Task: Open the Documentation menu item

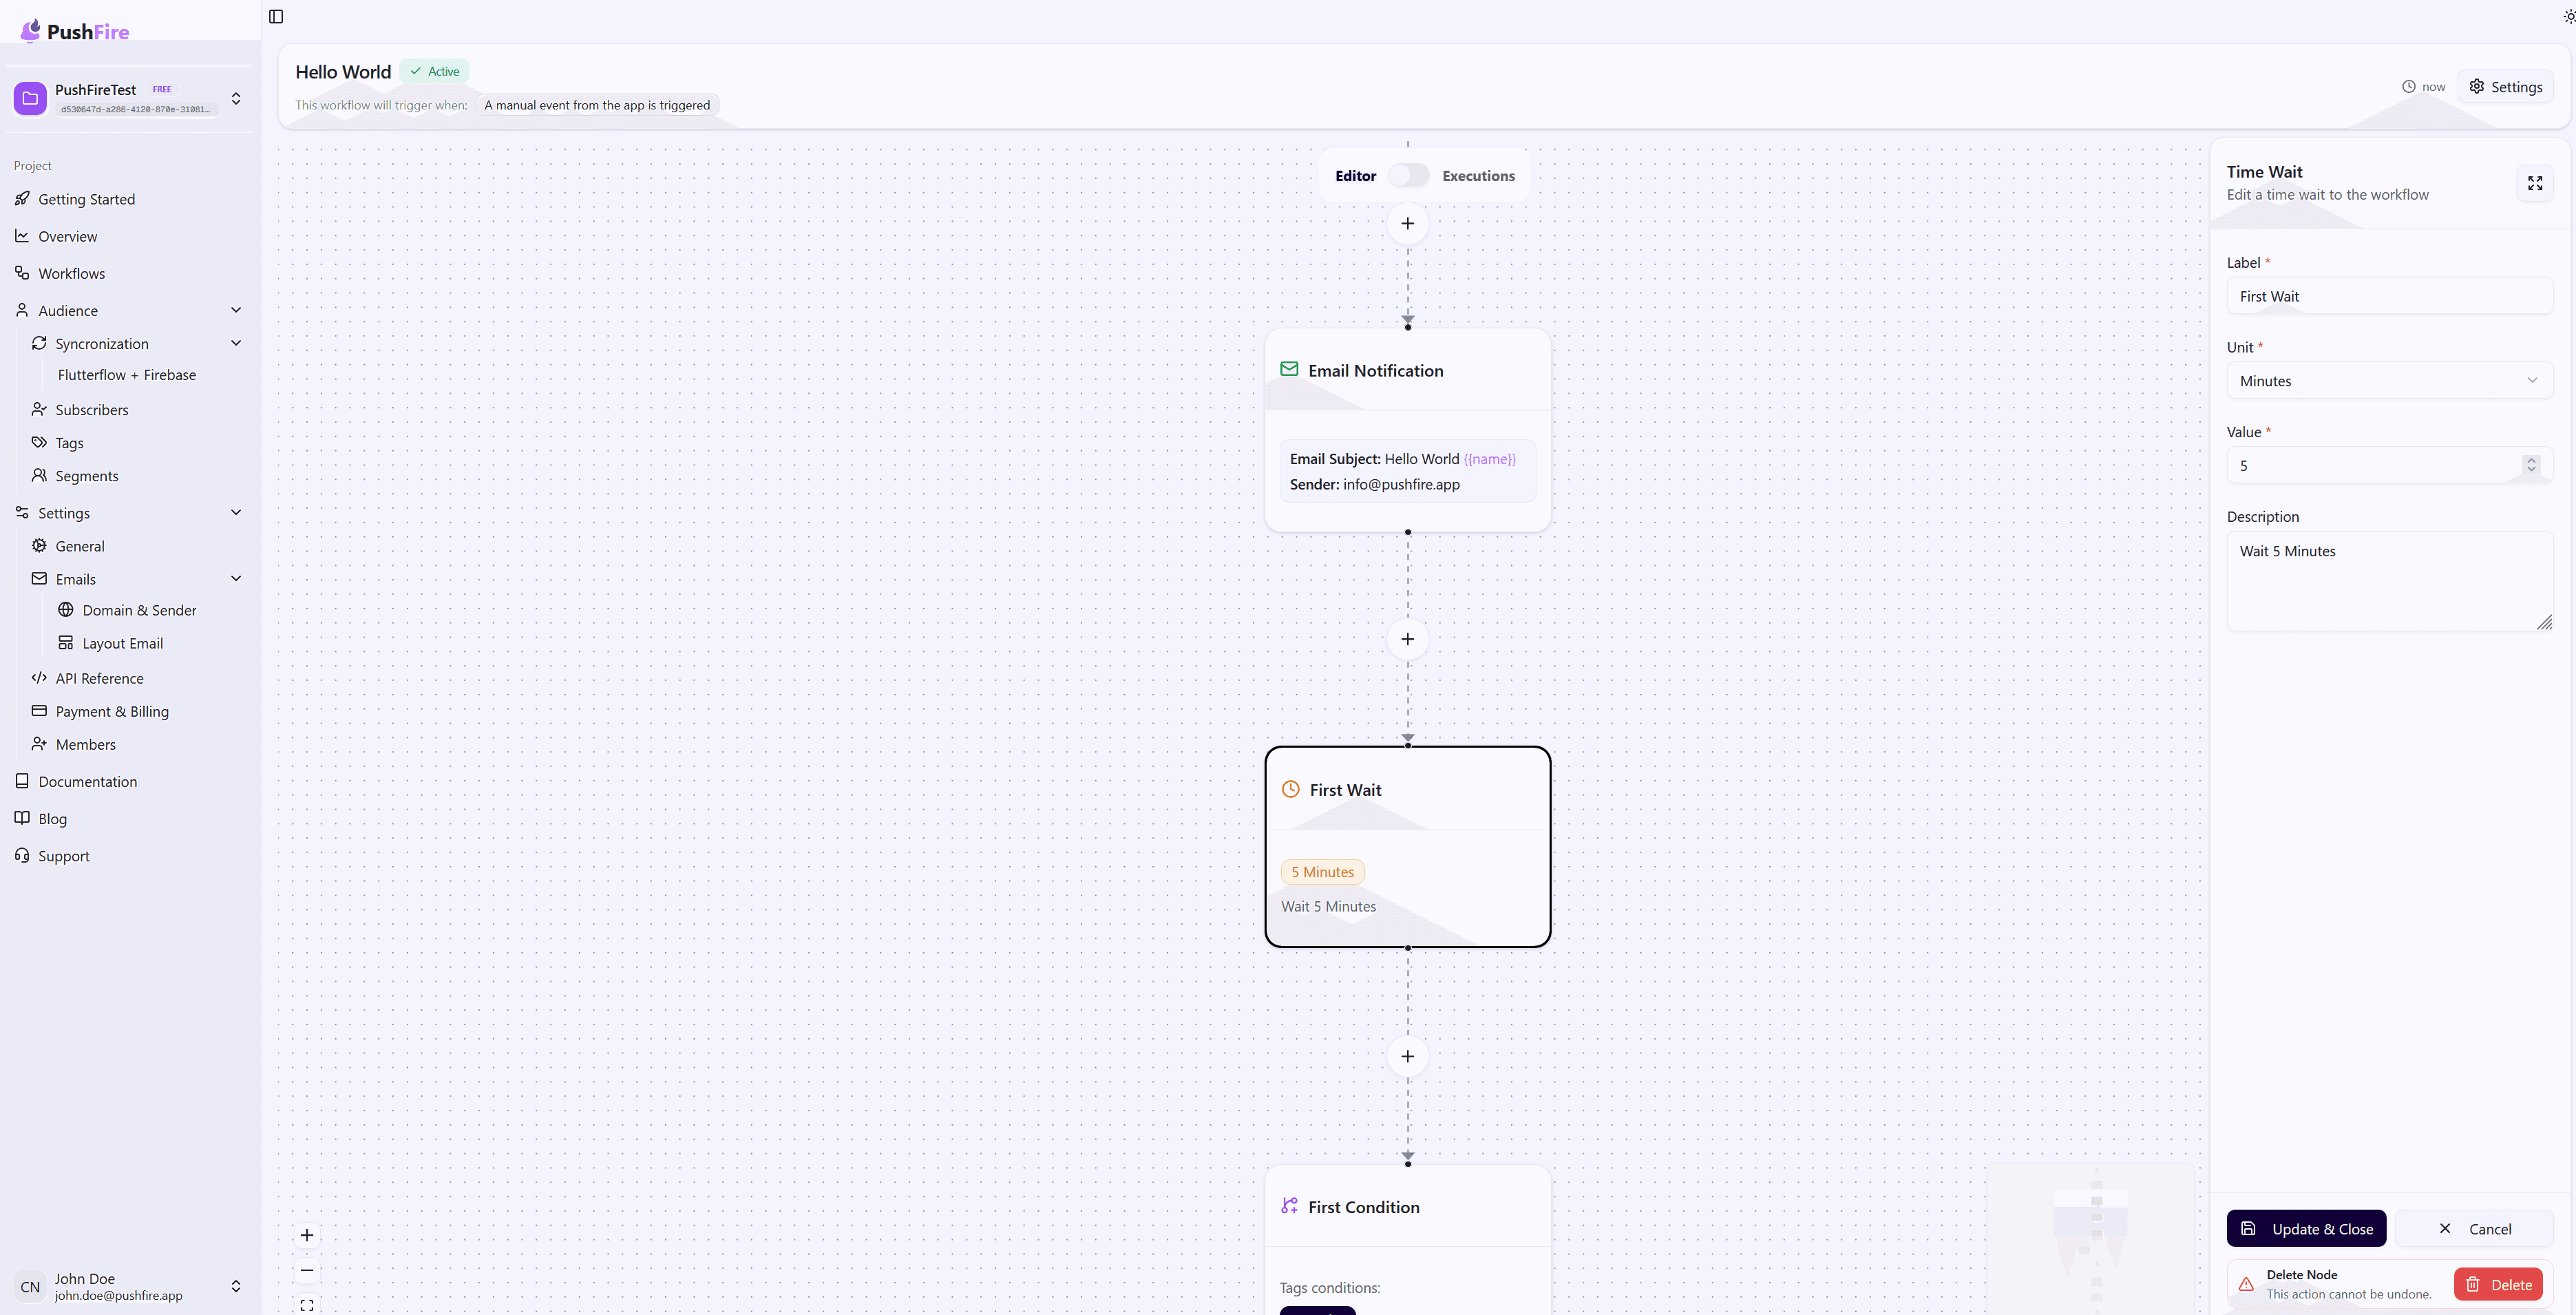Action: [88, 781]
